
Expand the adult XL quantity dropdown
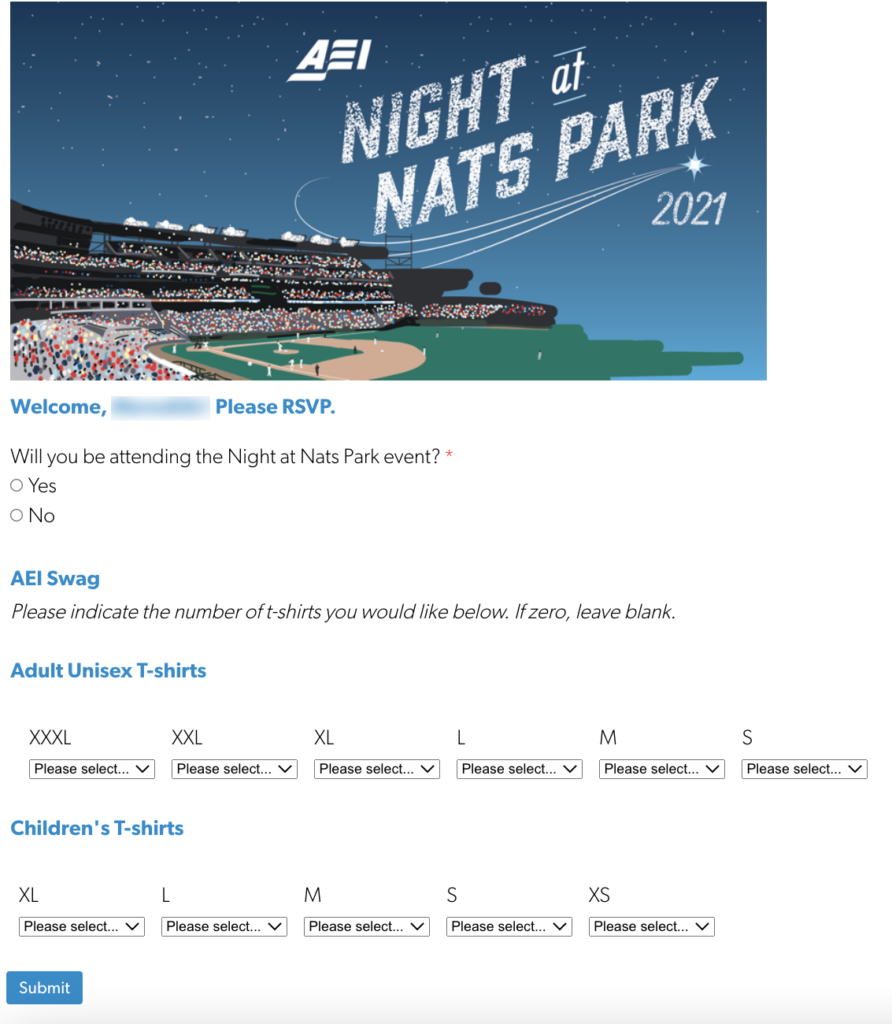tap(377, 769)
